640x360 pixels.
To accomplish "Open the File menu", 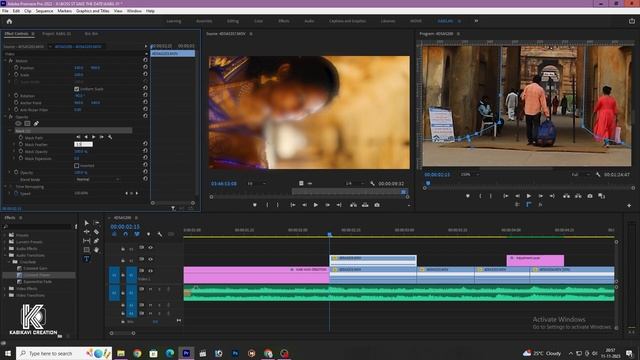I will [5, 11].
